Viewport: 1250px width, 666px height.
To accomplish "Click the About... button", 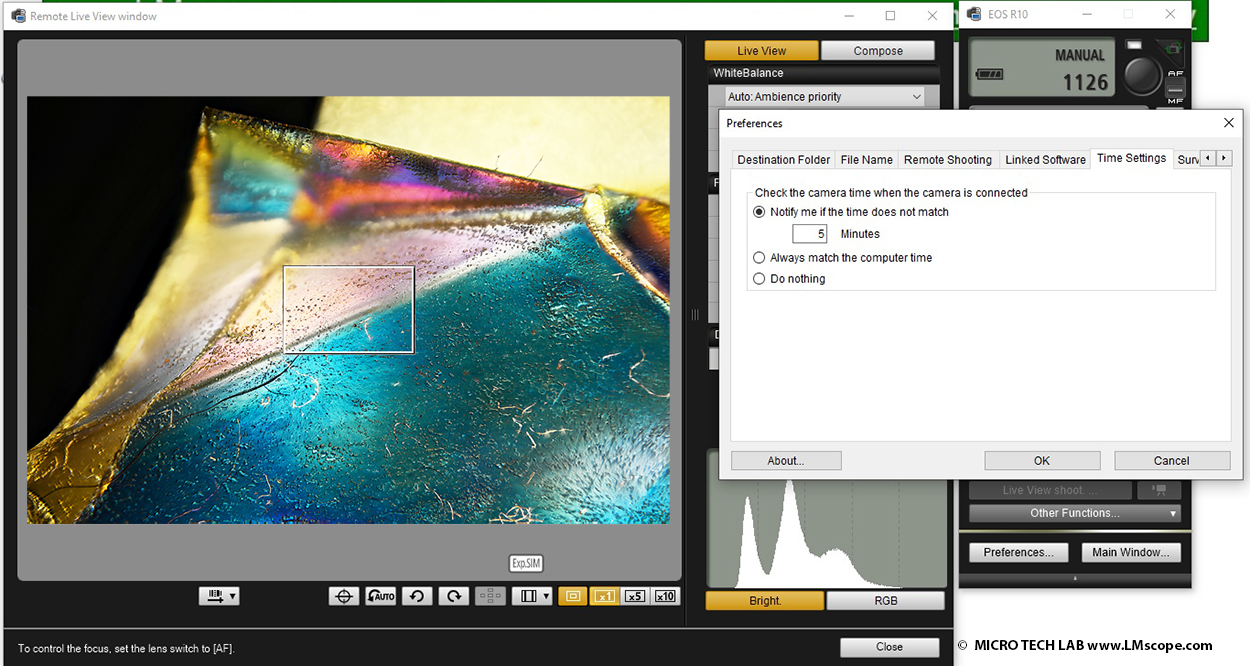I will [785, 461].
